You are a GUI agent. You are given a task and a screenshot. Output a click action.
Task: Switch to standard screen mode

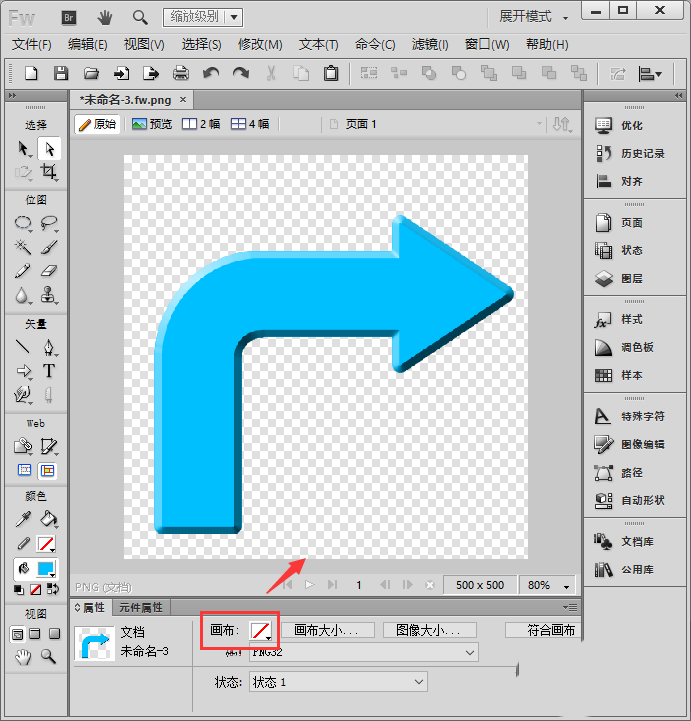[17, 634]
